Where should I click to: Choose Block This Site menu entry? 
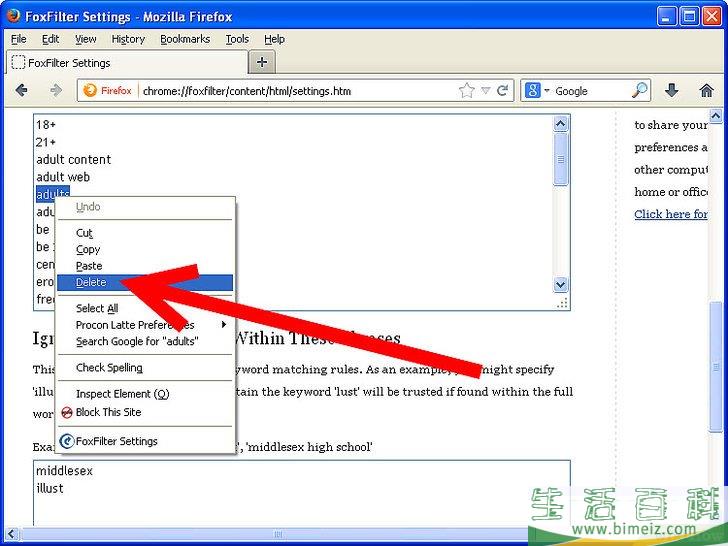point(145,412)
